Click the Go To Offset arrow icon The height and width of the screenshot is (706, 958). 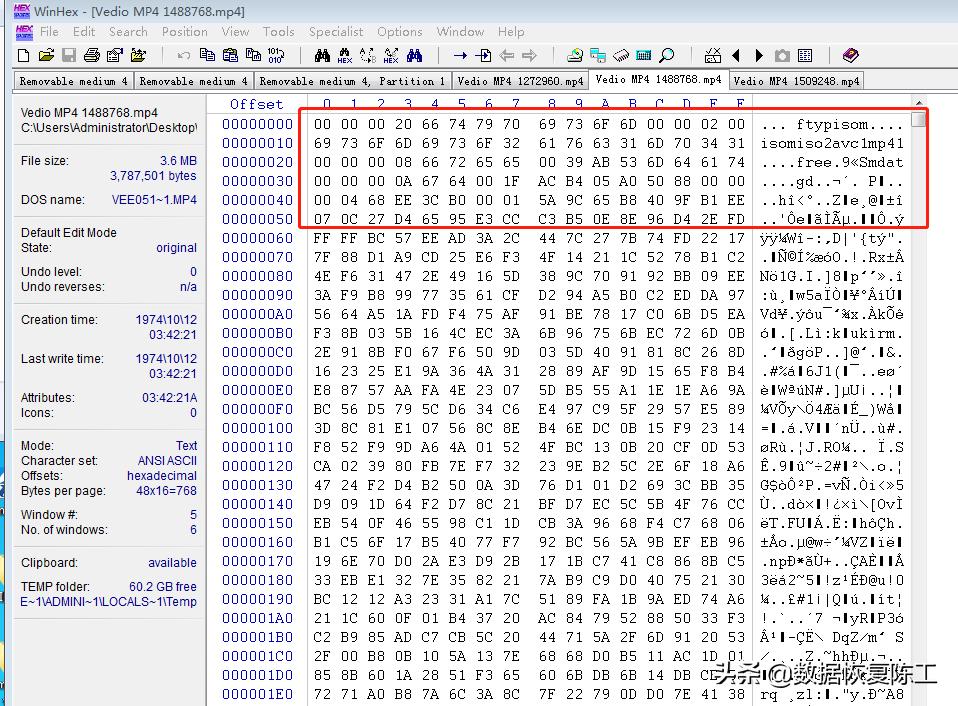pos(460,56)
